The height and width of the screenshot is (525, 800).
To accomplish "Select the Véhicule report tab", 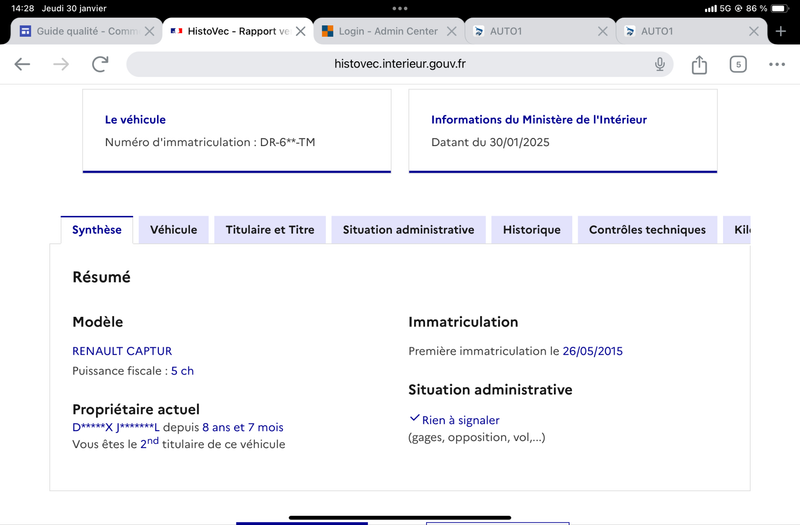I will click(173, 230).
